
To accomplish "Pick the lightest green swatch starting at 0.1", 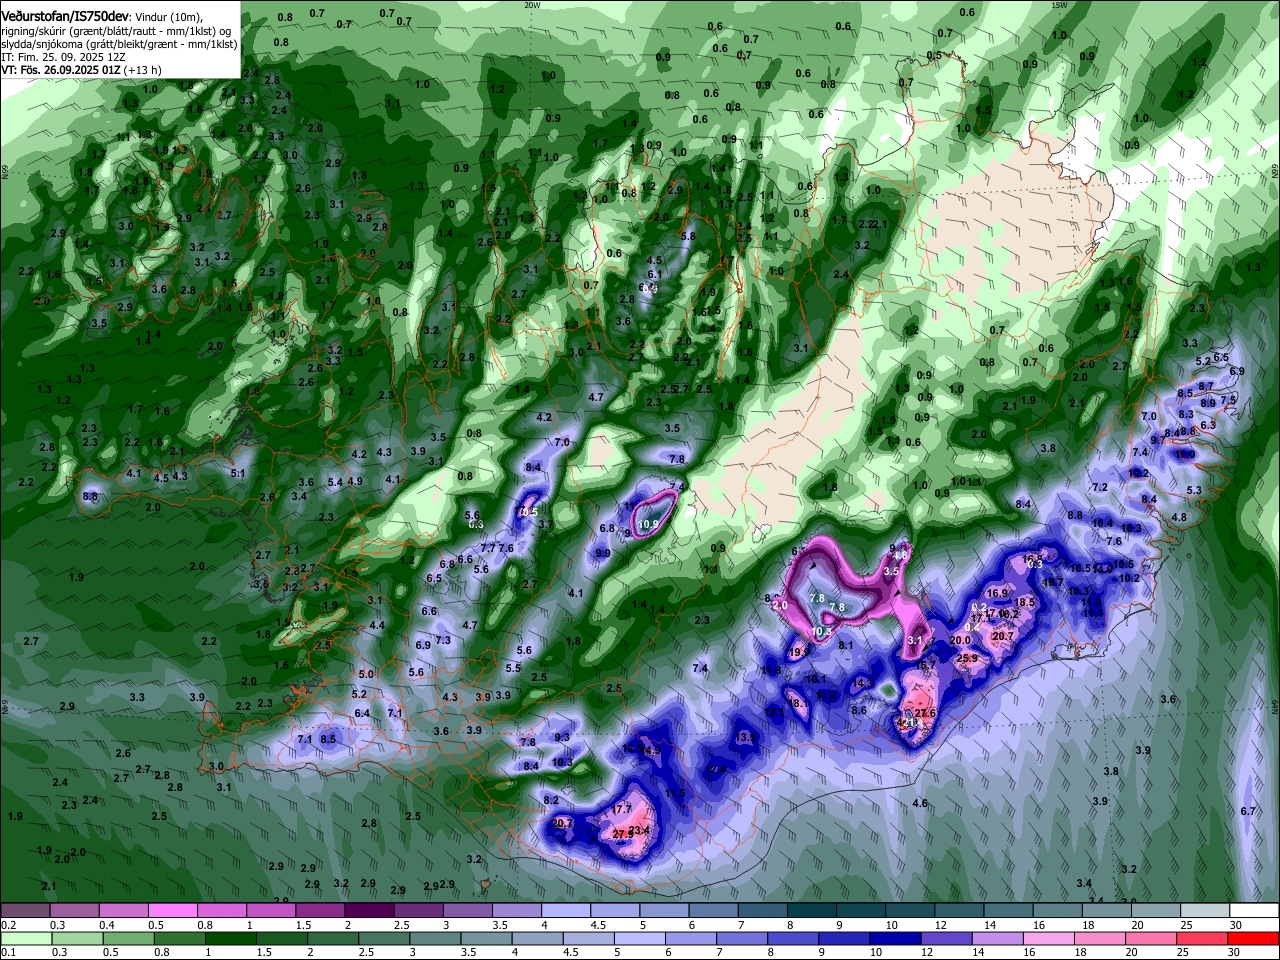I will [x=27, y=939].
